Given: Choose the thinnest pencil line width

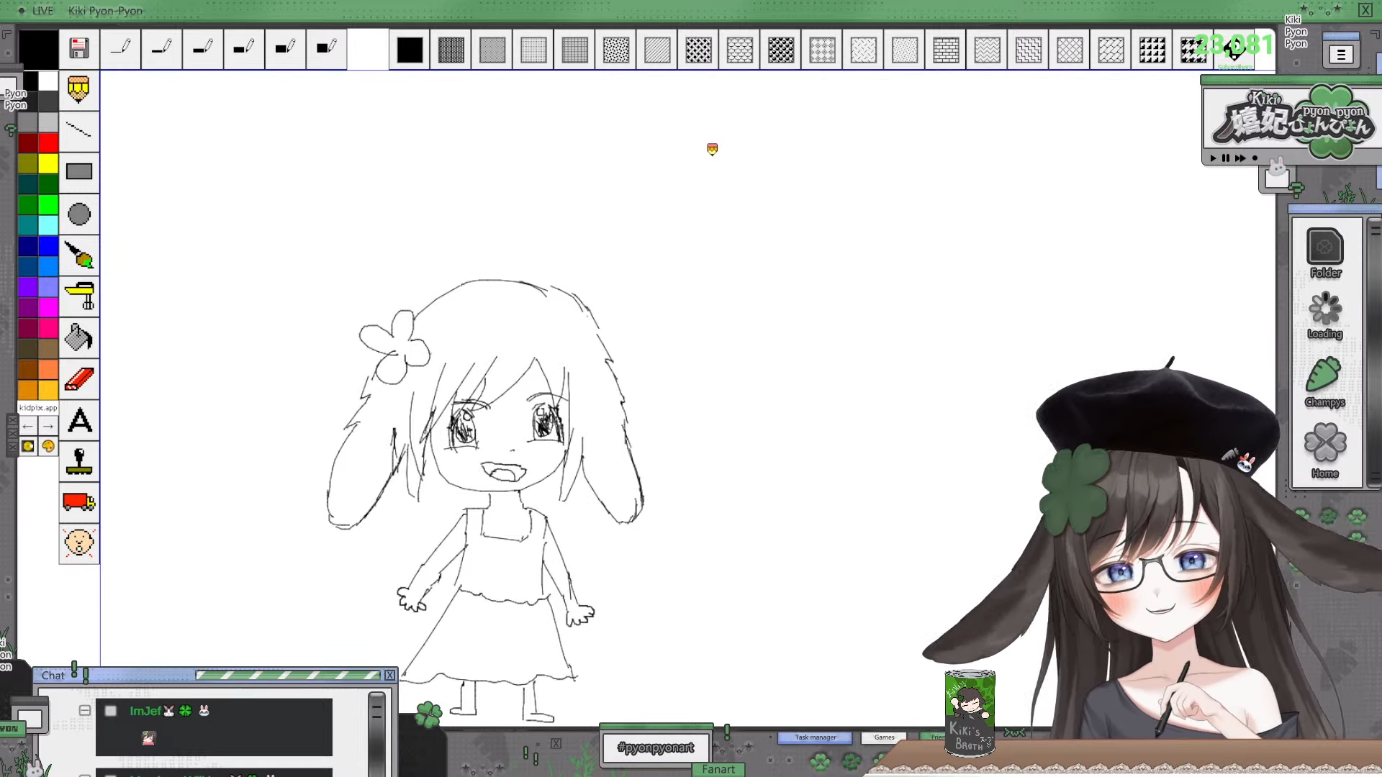Looking at the screenshot, I should click(x=121, y=48).
